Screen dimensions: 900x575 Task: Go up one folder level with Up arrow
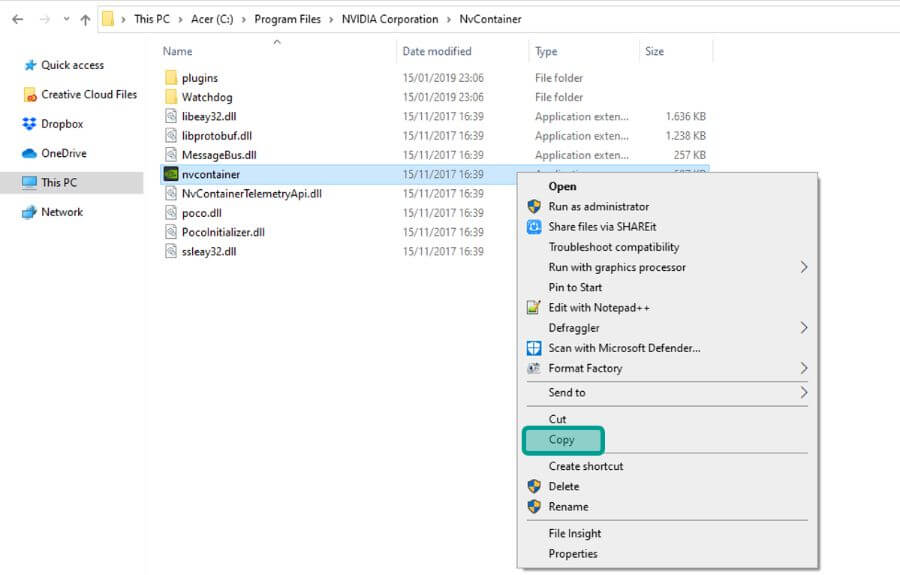(86, 20)
